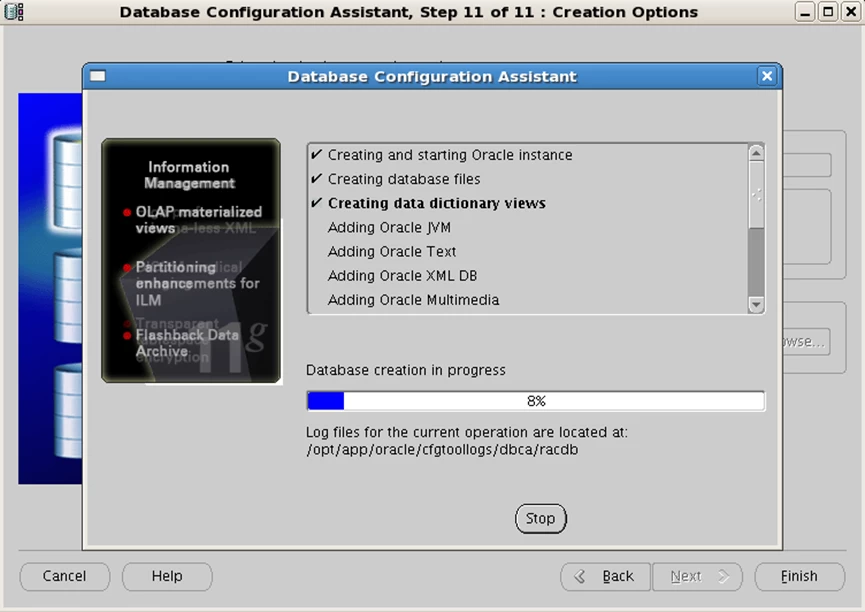Click the Stop button
865x612 pixels.
point(540,518)
